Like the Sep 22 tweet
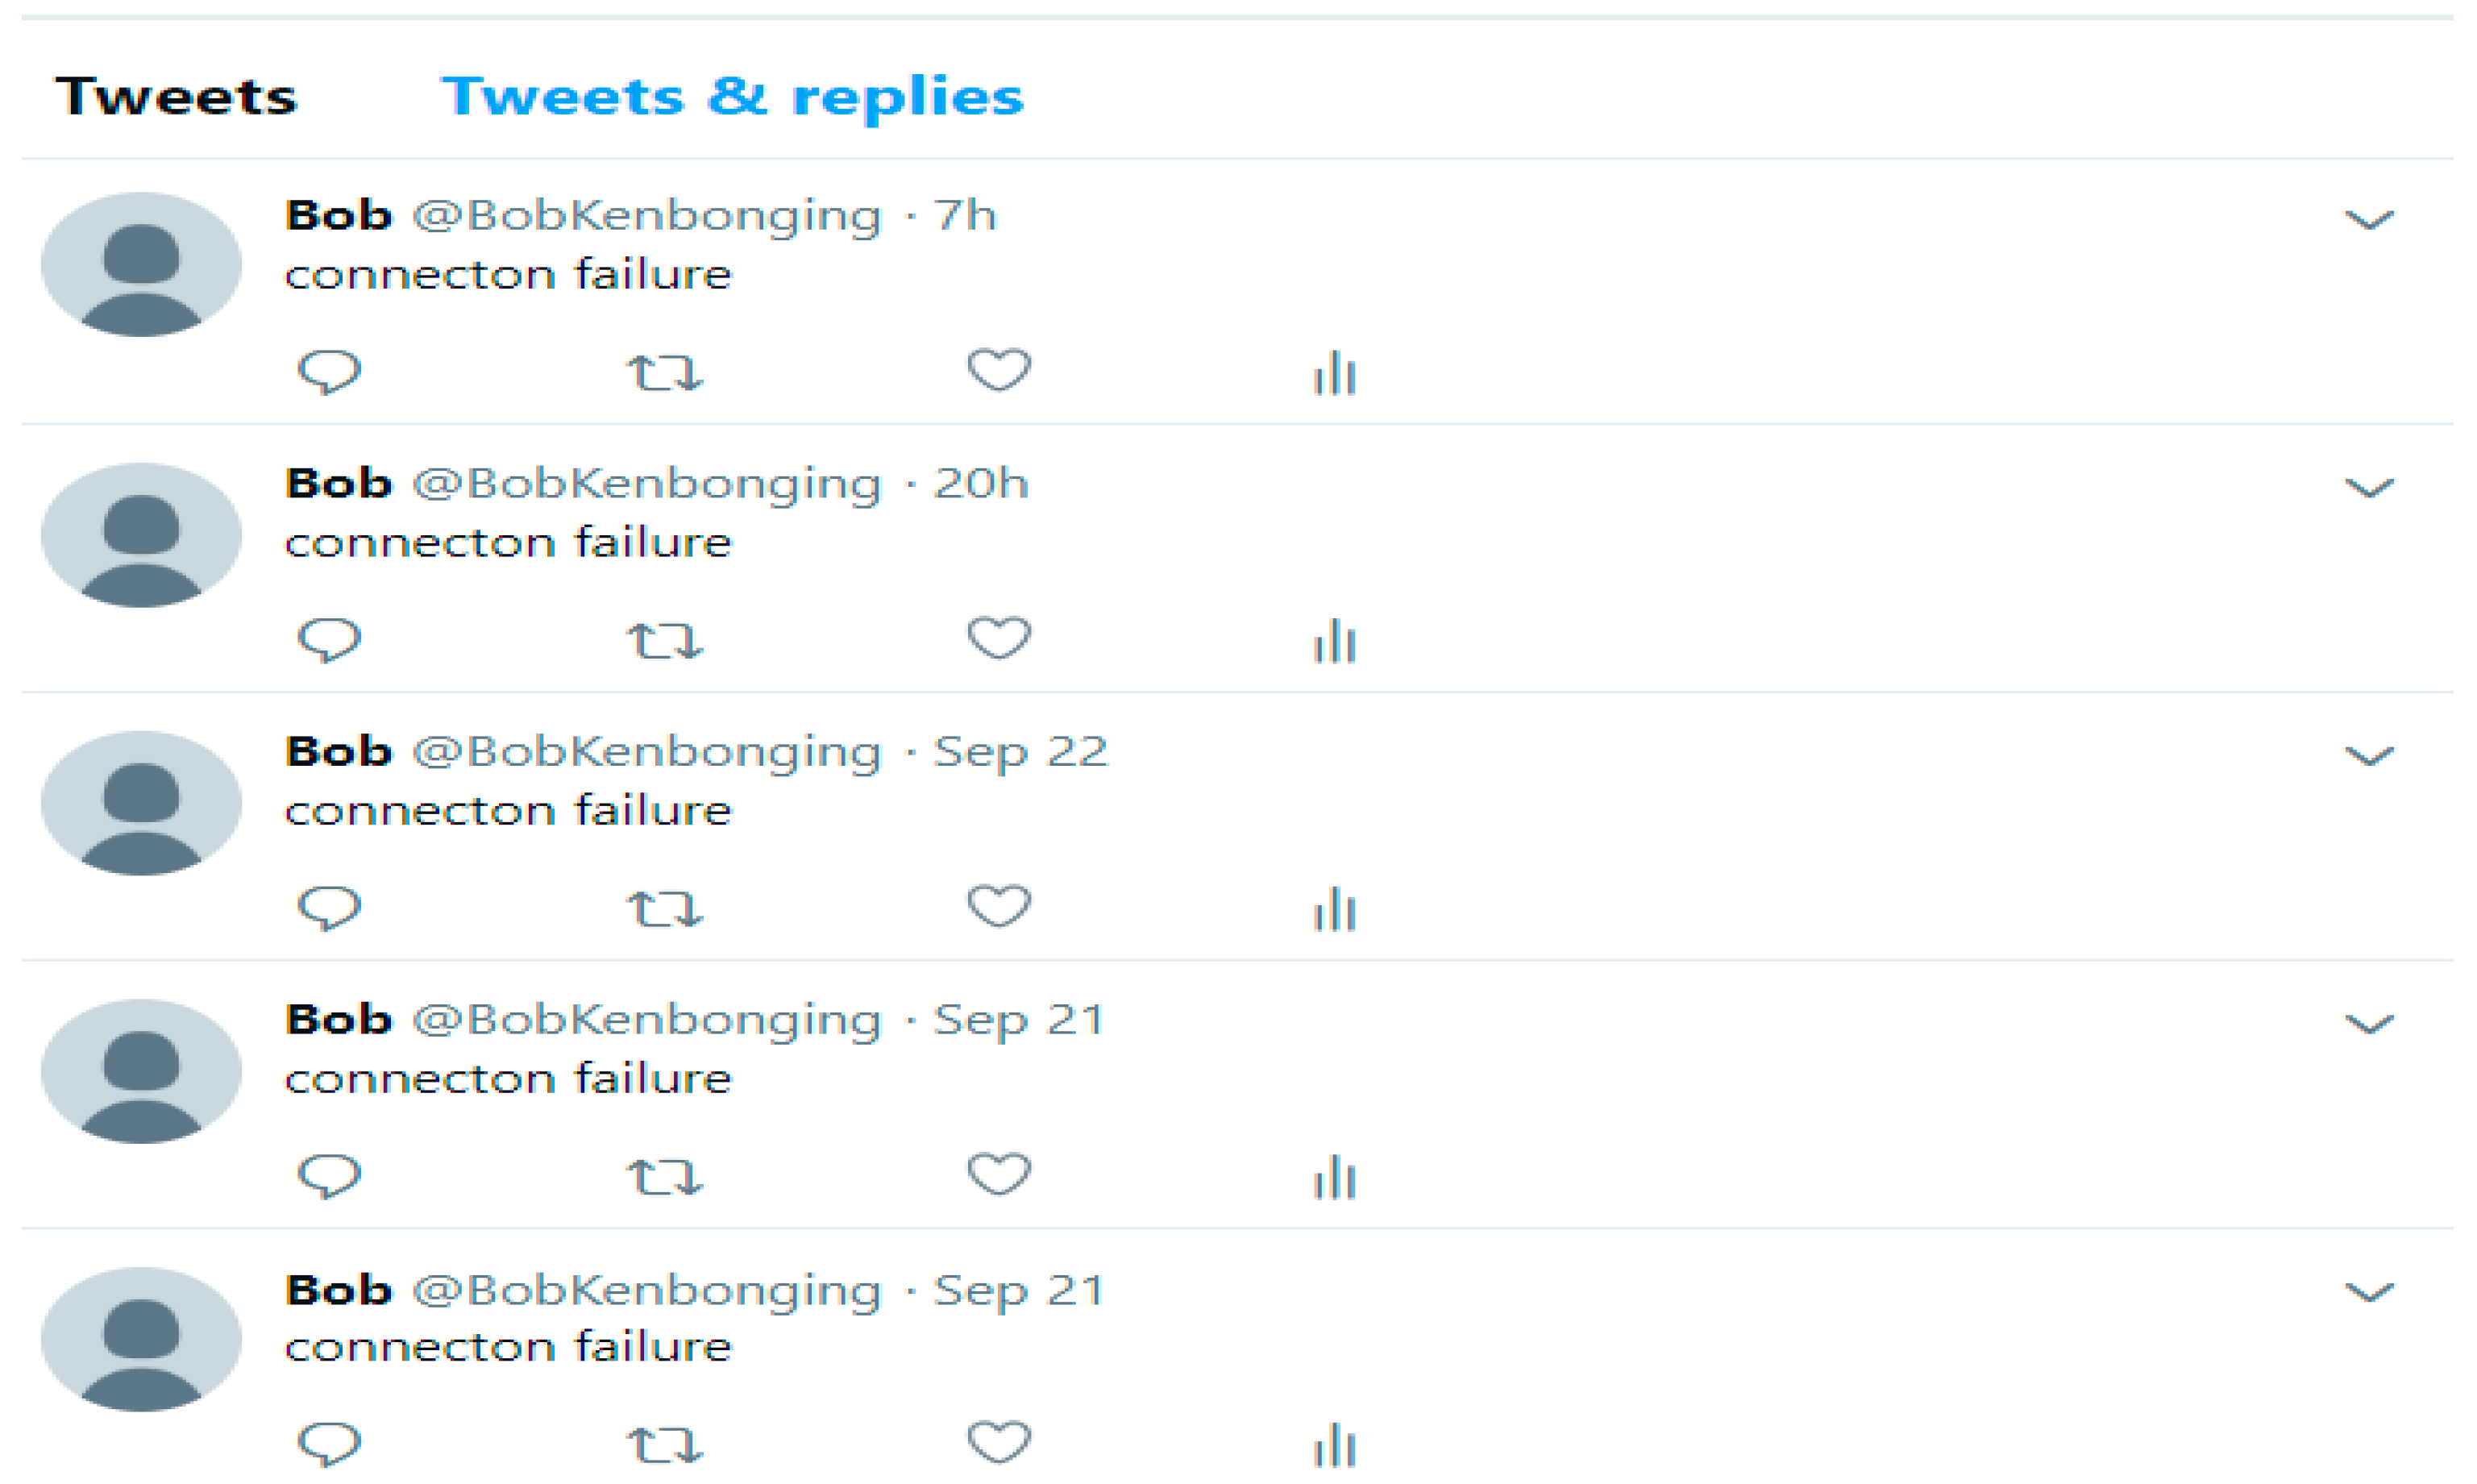The width and height of the screenshot is (2477, 1484). [999, 906]
